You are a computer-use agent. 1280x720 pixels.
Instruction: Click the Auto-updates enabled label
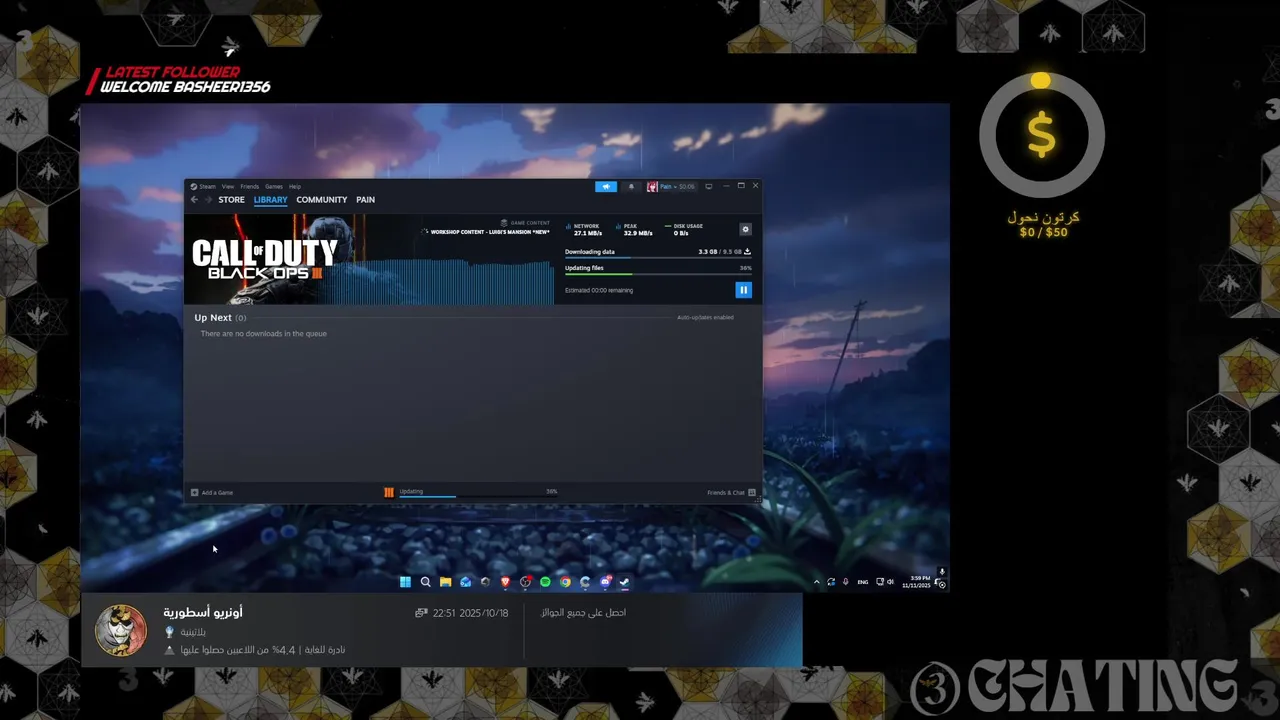[705, 317]
